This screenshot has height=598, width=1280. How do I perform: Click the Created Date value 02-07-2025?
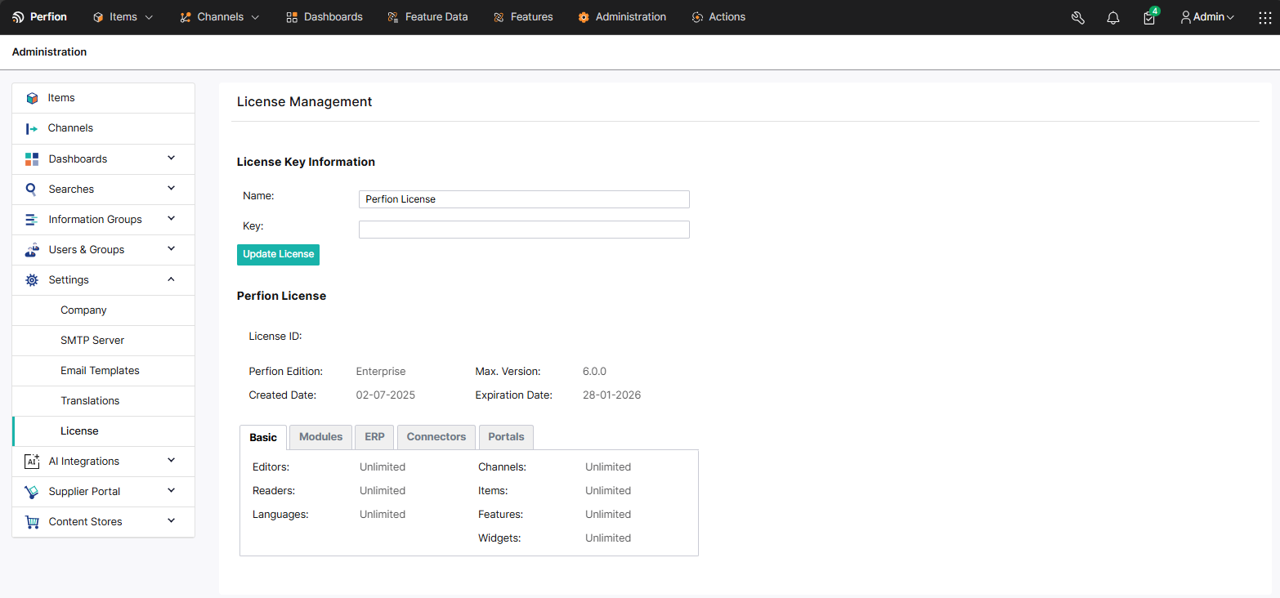click(x=385, y=395)
